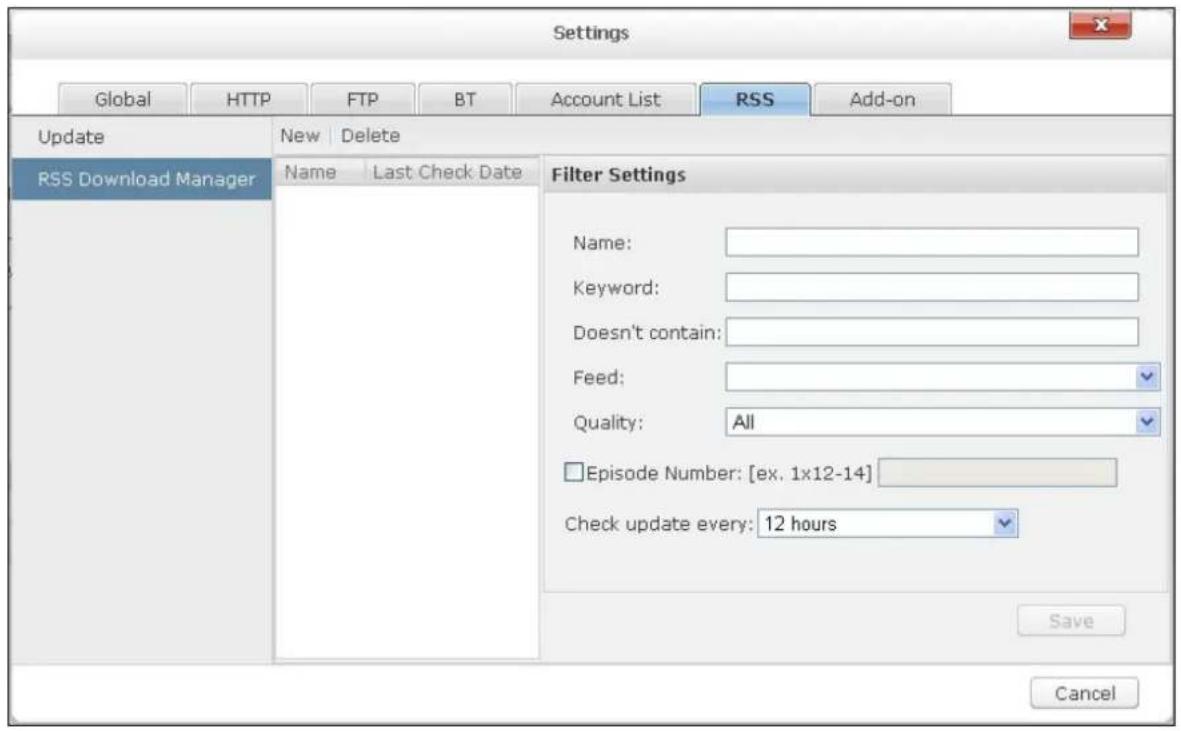Expand the Quality dropdown showing All

click(942, 422)
